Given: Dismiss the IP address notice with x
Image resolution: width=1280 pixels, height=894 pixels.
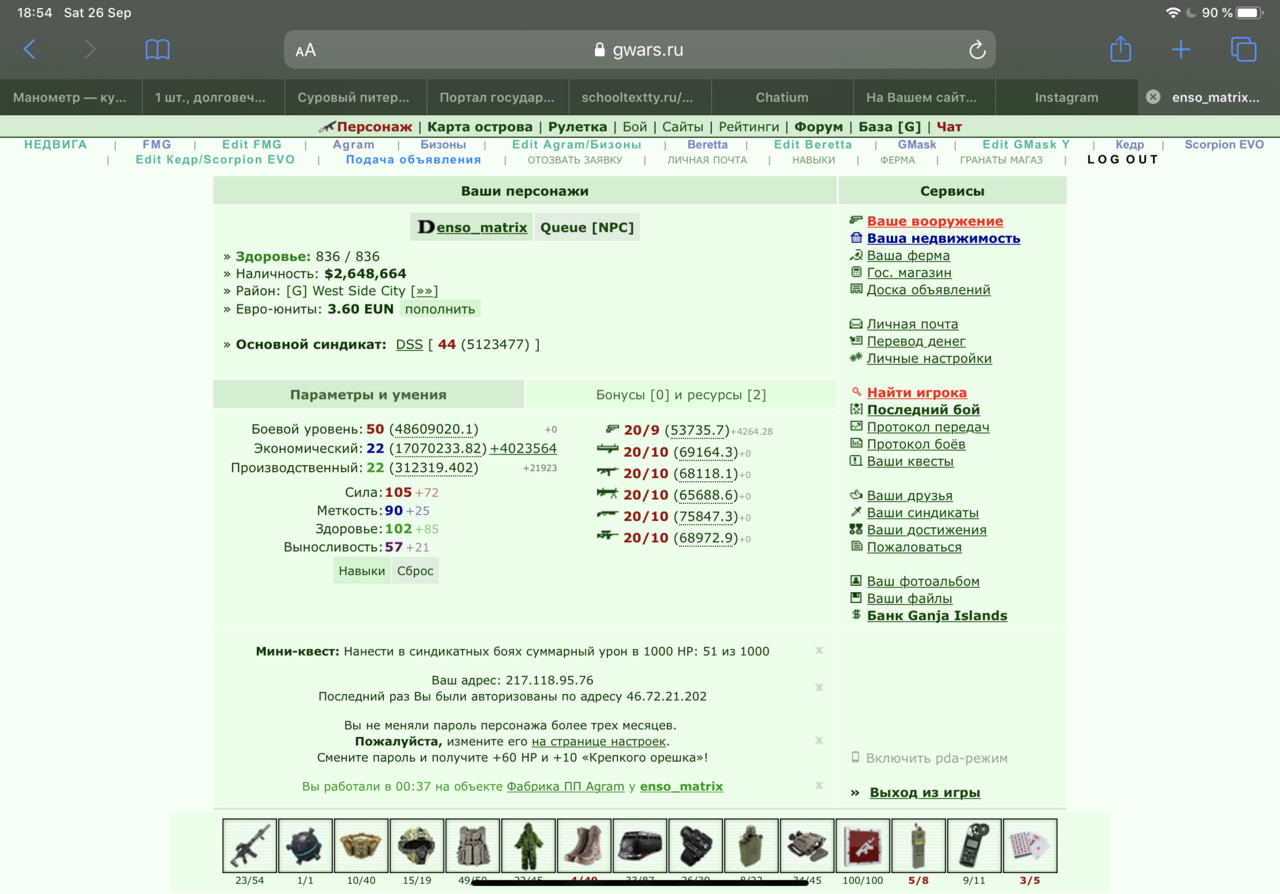Looking at the screenshot, I should (819, 688).
